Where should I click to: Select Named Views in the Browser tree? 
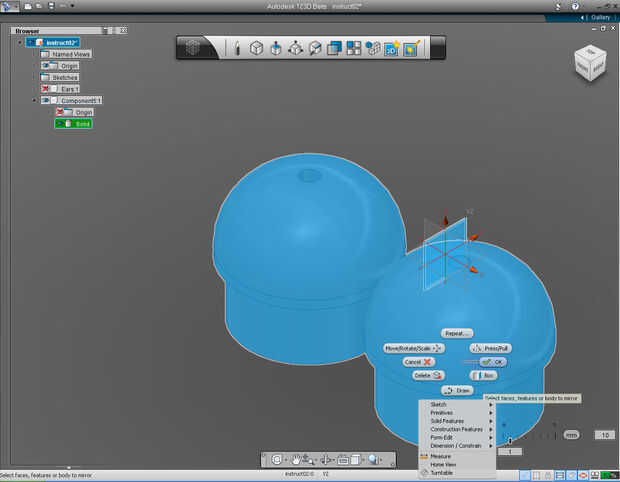pos(66,54)
